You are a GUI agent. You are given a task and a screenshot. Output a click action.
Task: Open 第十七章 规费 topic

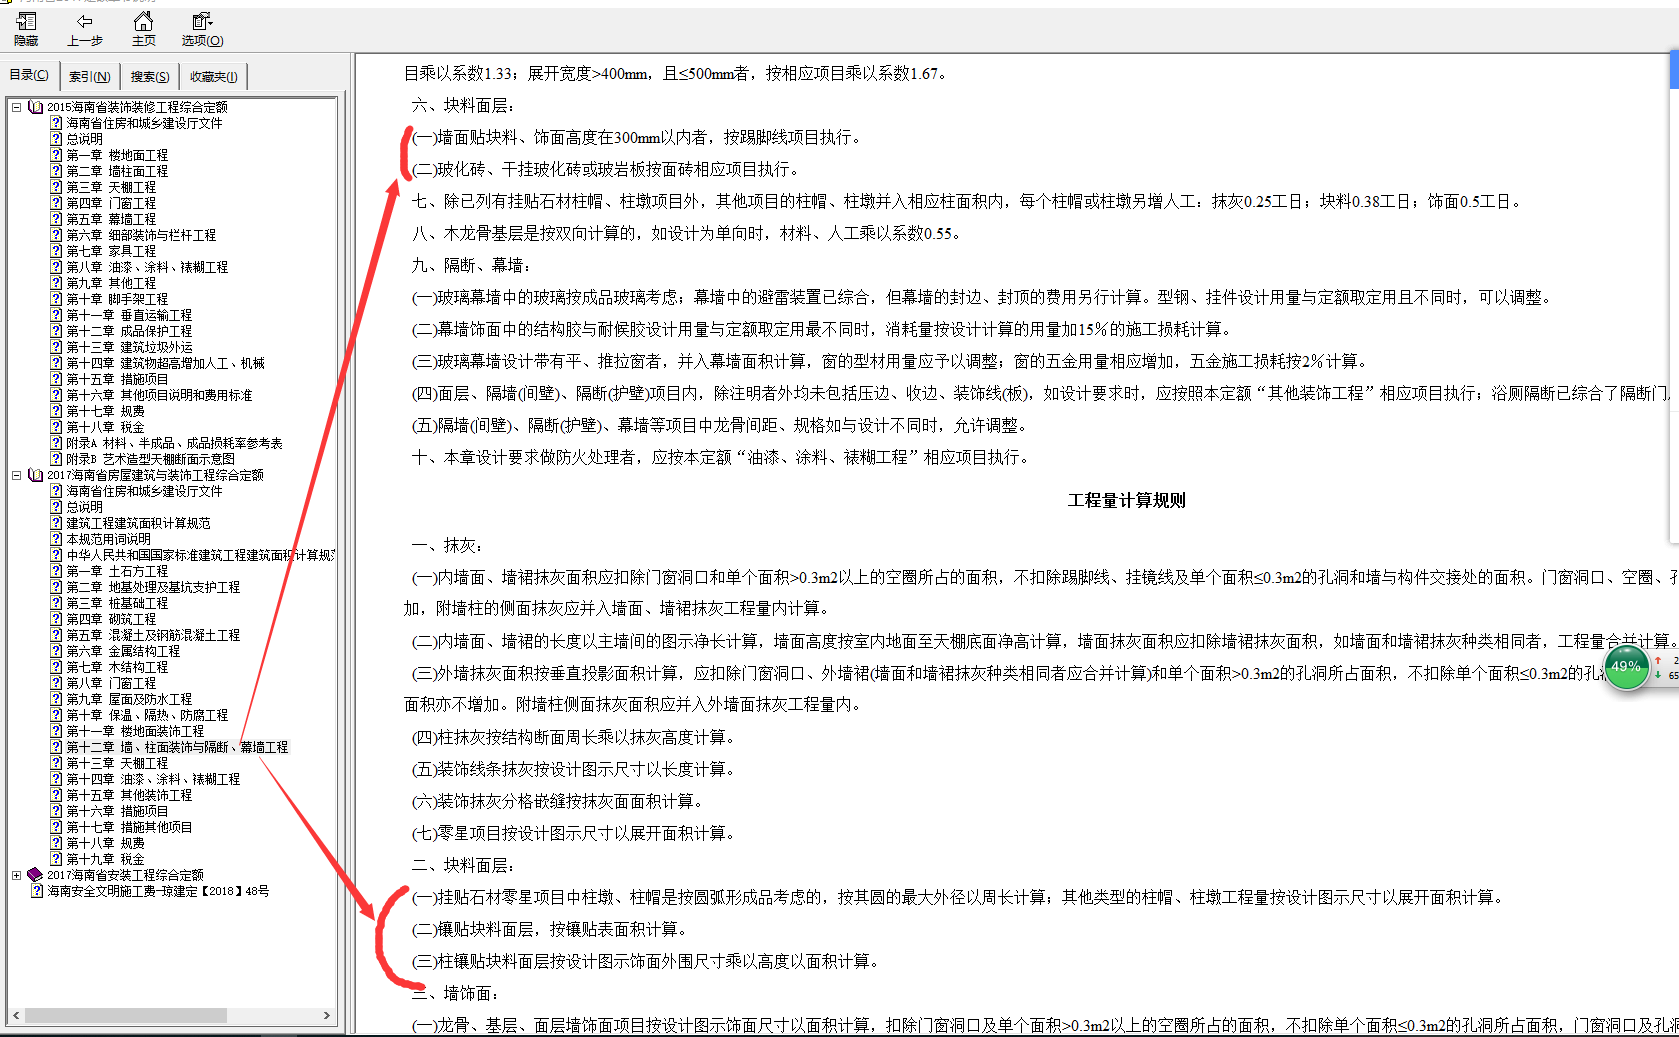click(x=105, y=411)
